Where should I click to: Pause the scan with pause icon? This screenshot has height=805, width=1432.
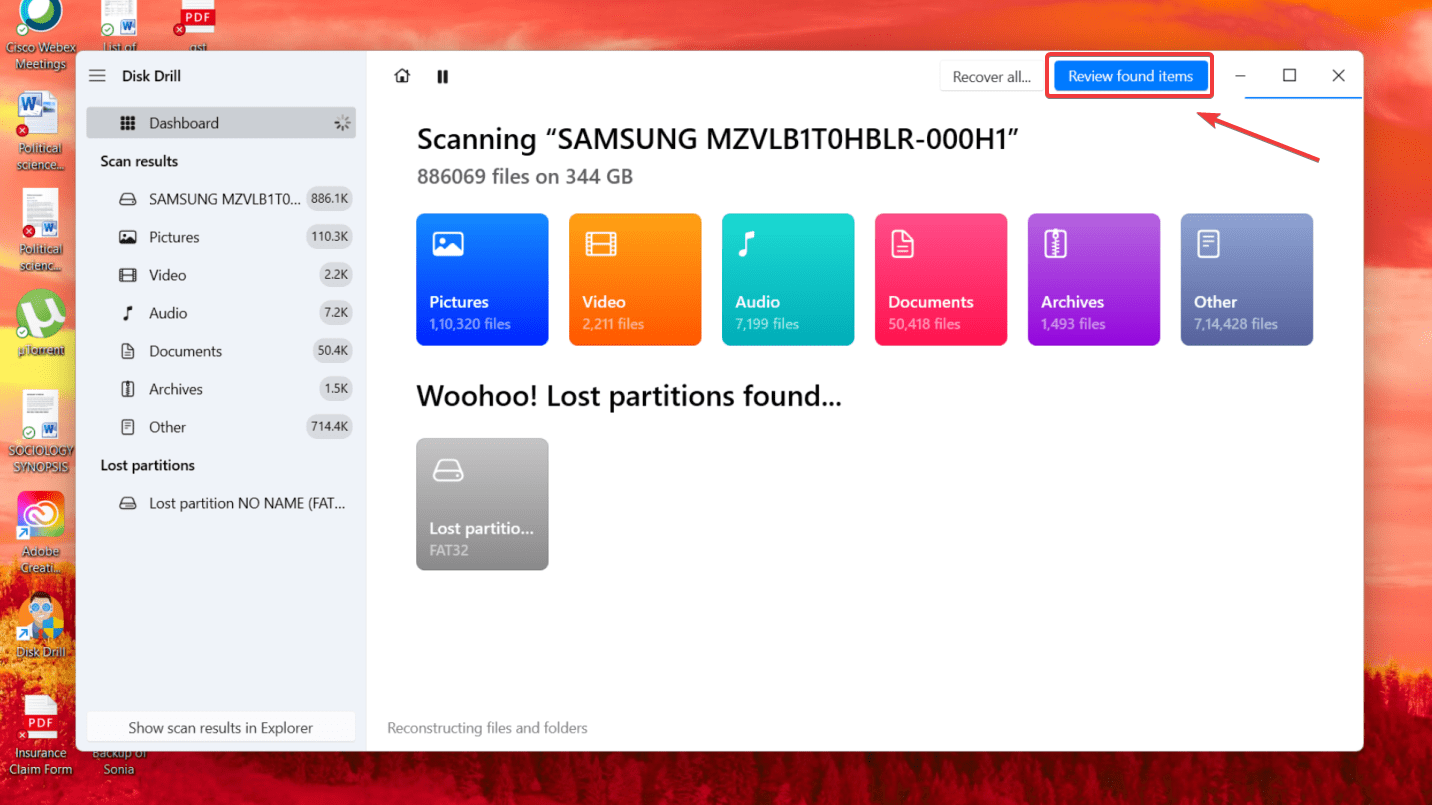click(443, 76)
